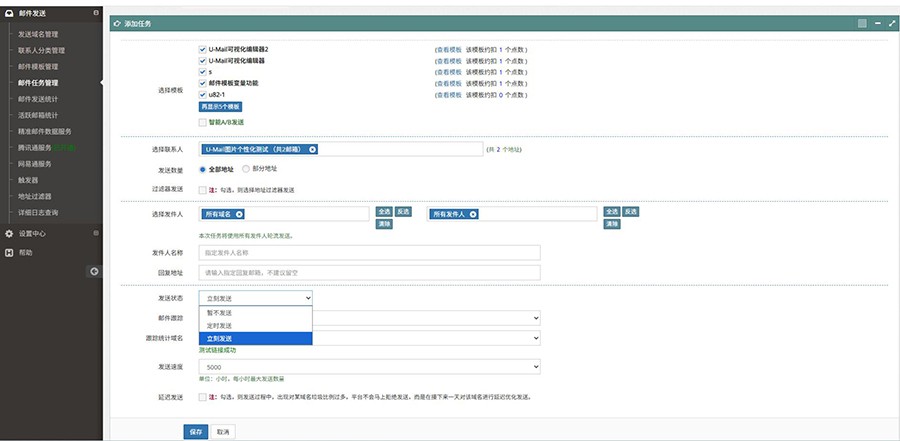Image resolution: width=900 pixels, height=441 pixels.
Task: Click 查看模板 link for U-Mail可视化编辑器2
Action: [x=449, y=49]
